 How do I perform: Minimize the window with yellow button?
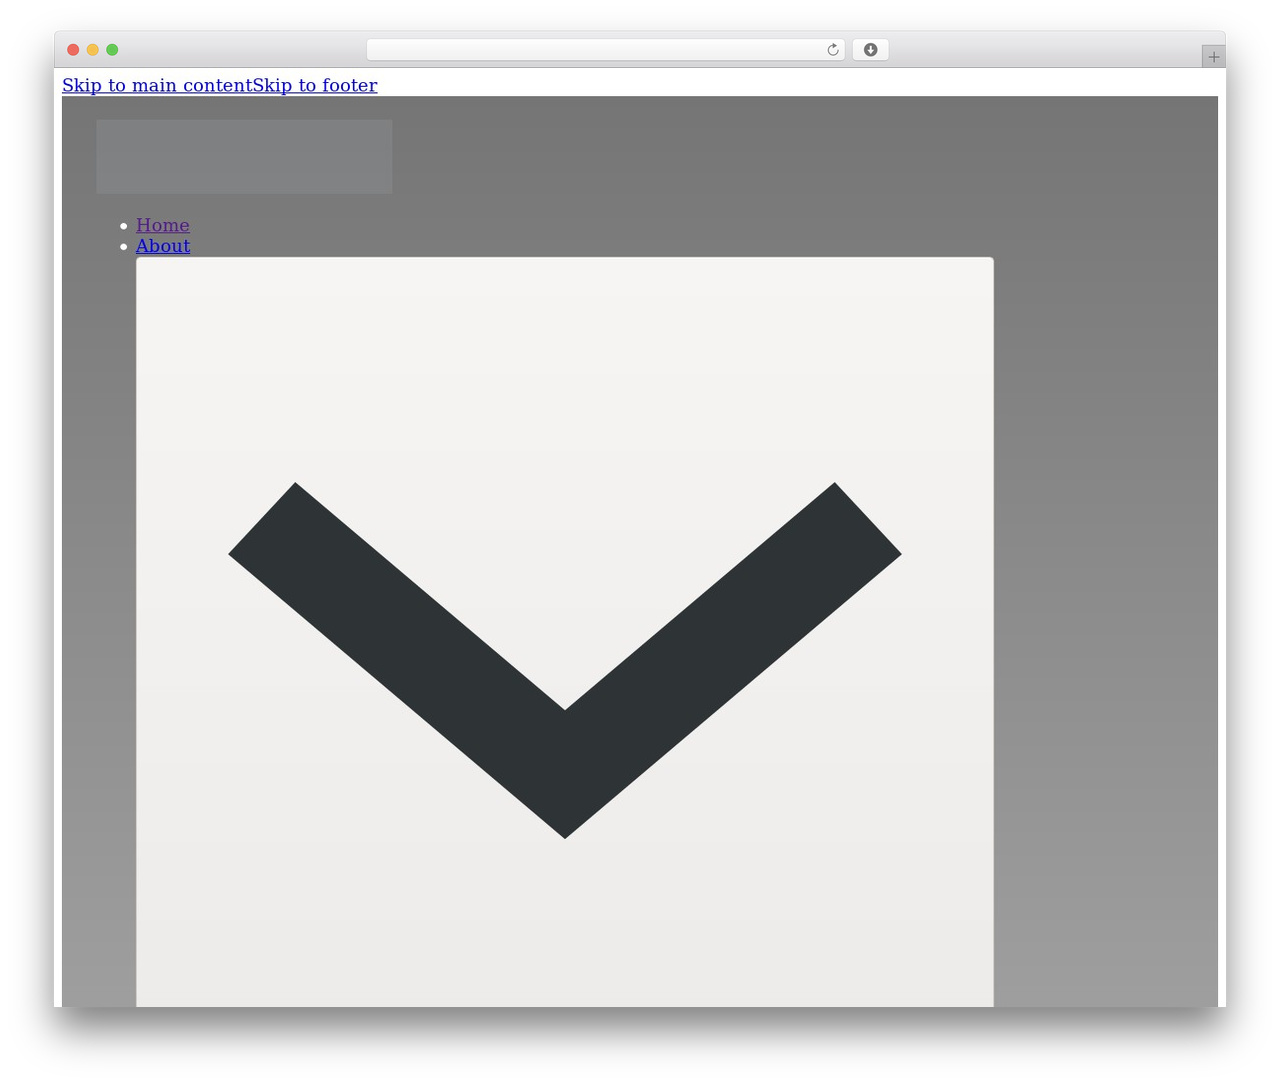coord(93,50)
